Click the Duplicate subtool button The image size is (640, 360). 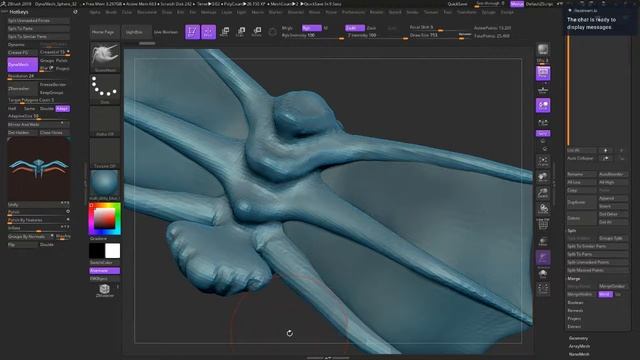[x=581, y=202]
